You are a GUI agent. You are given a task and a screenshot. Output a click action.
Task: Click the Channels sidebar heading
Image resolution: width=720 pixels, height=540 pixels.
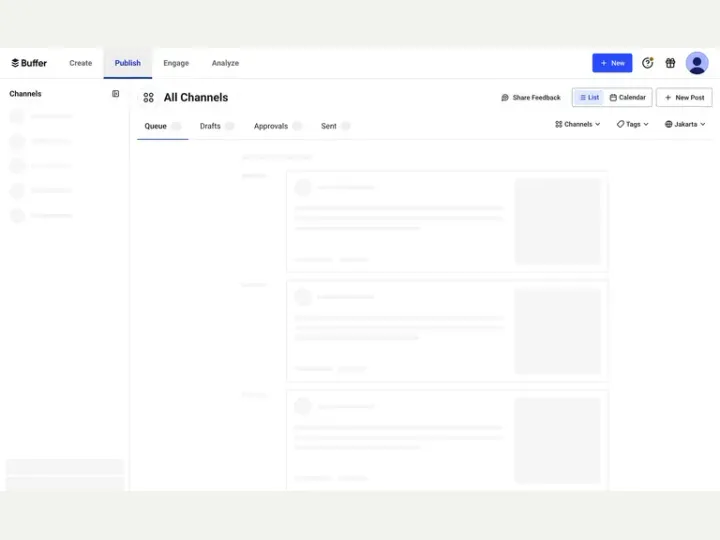[x=25, y=94]
